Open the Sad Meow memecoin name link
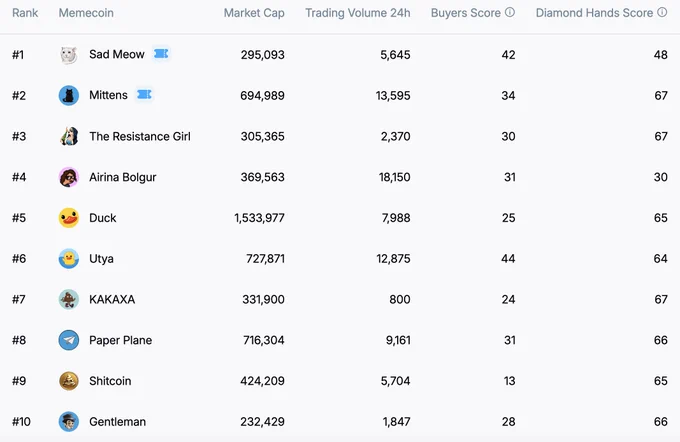This screenshot has width=680, height=442. click(117, 54)
